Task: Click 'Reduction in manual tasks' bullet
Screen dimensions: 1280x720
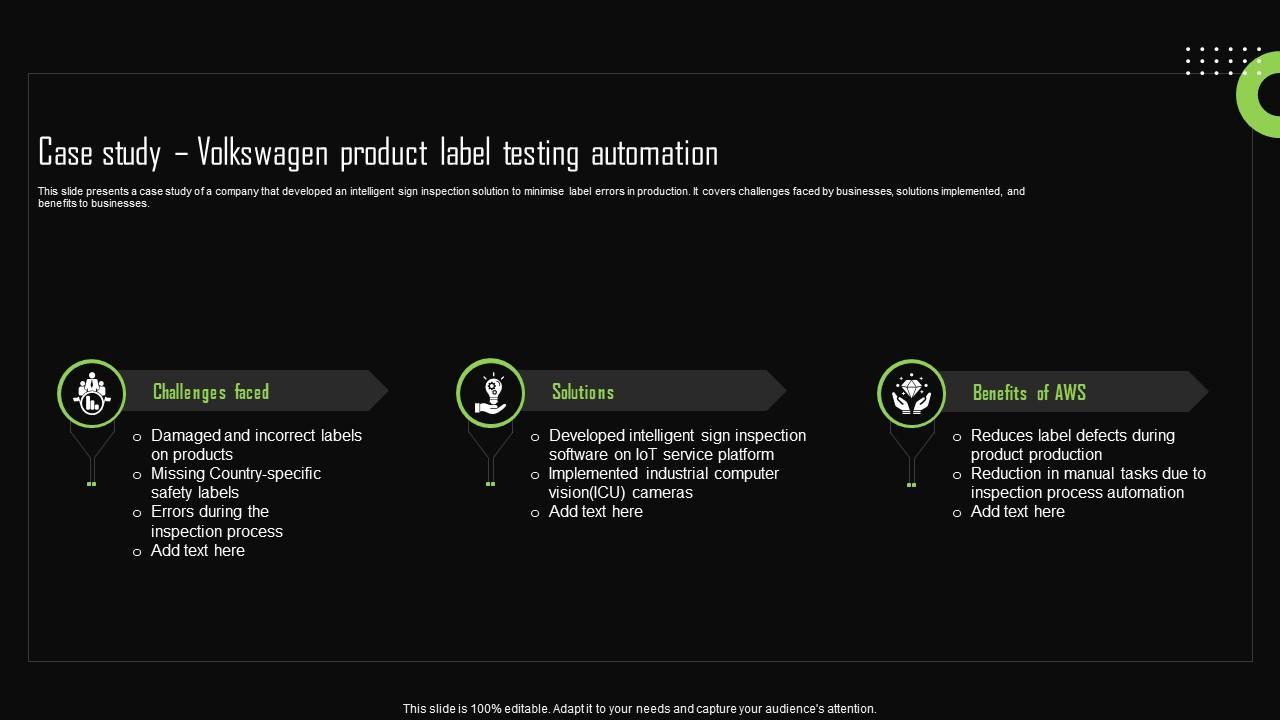Action: (x=1088, y=483)
